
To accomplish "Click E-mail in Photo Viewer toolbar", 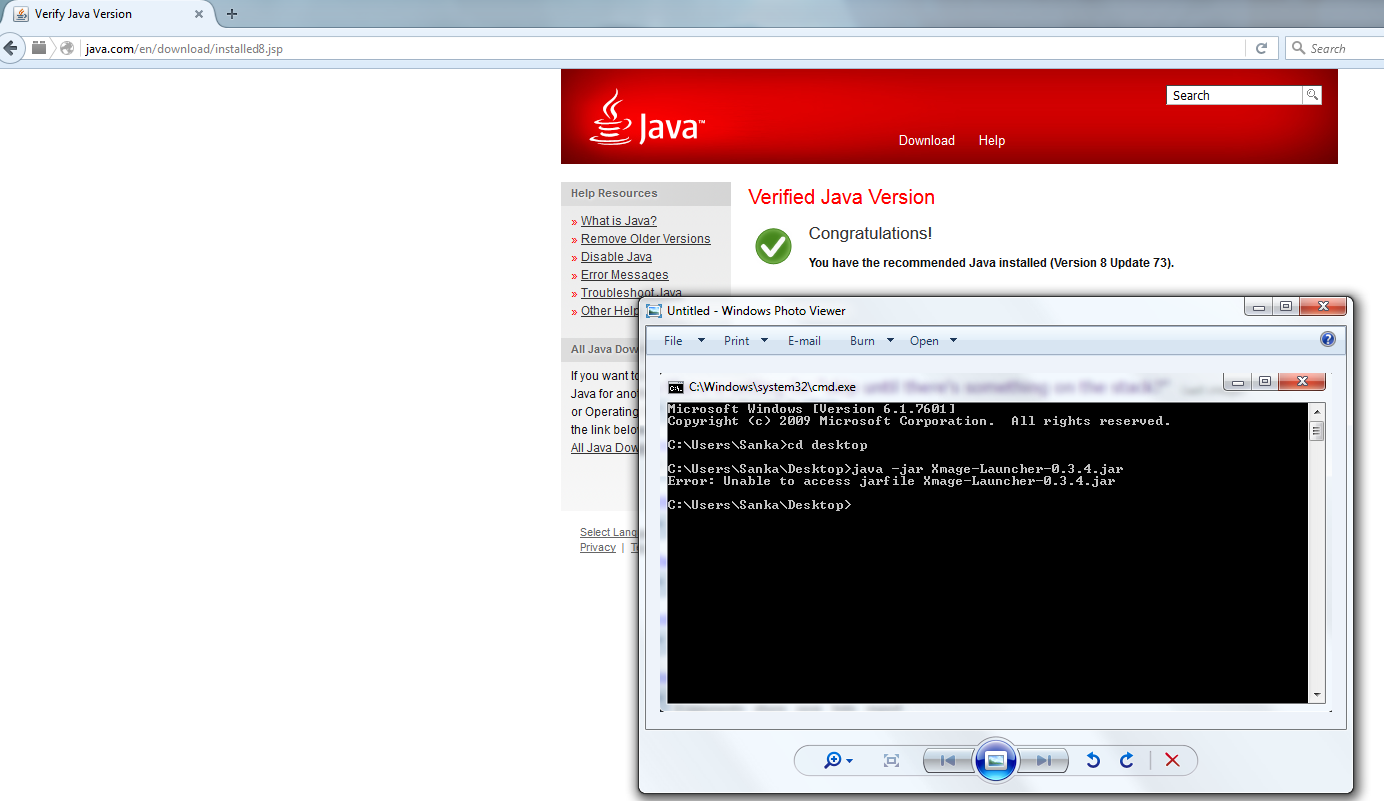I will (804, 341).
